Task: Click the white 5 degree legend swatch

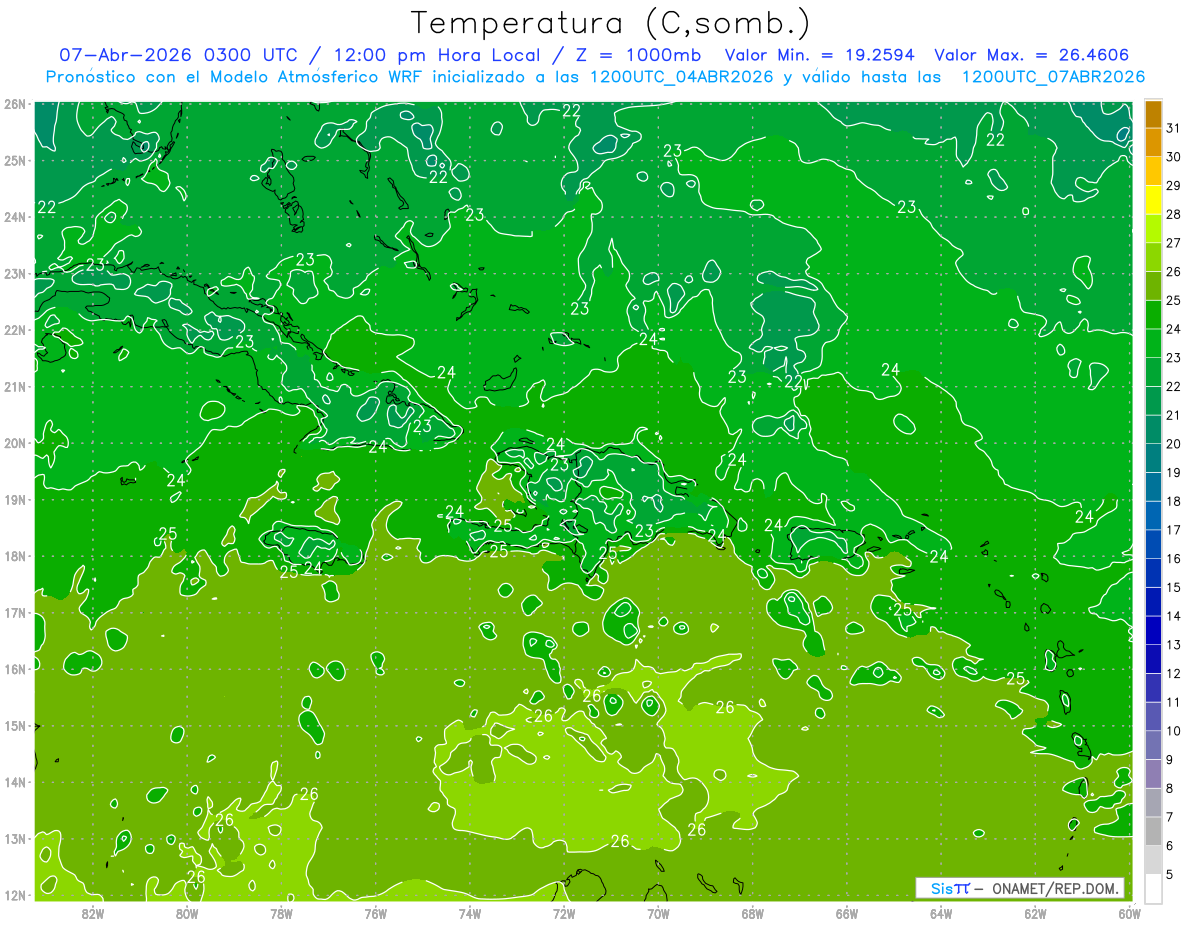Action: pyautogui.click(x=1153, y=888)
